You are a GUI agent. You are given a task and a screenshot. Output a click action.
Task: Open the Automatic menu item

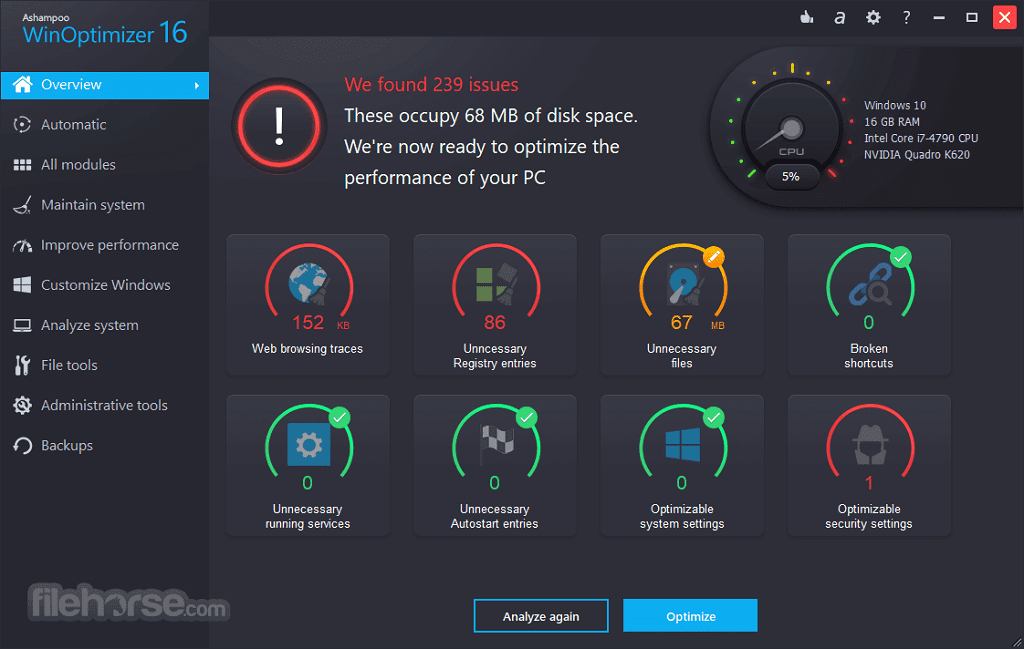pyautogui.click(x=74, y=125)
